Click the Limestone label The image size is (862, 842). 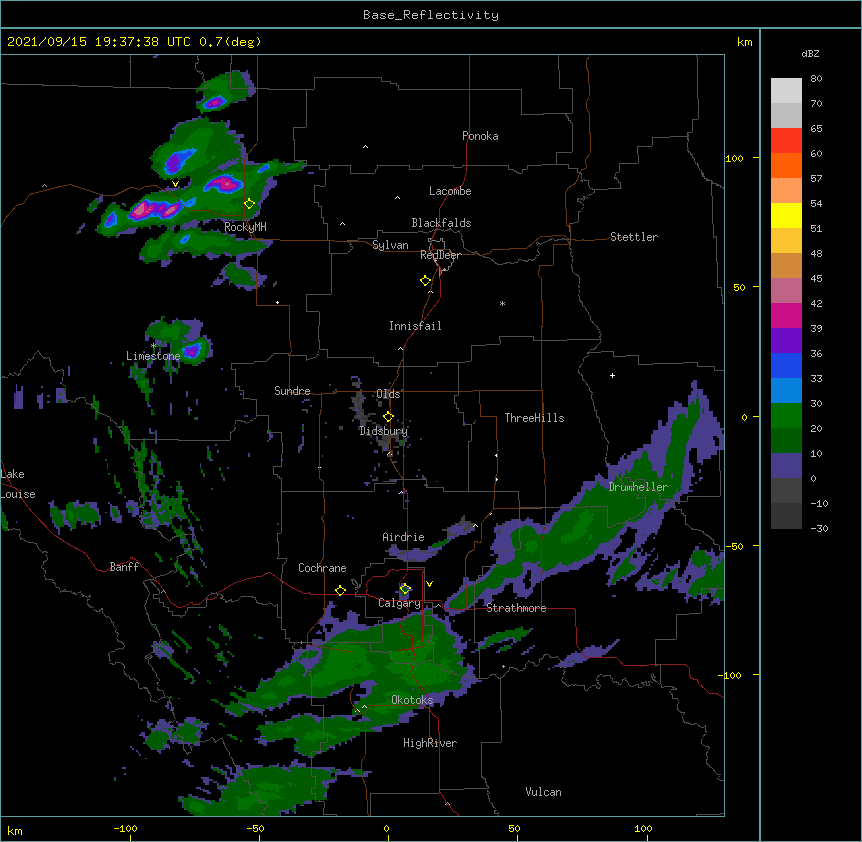tap(153, 356)
